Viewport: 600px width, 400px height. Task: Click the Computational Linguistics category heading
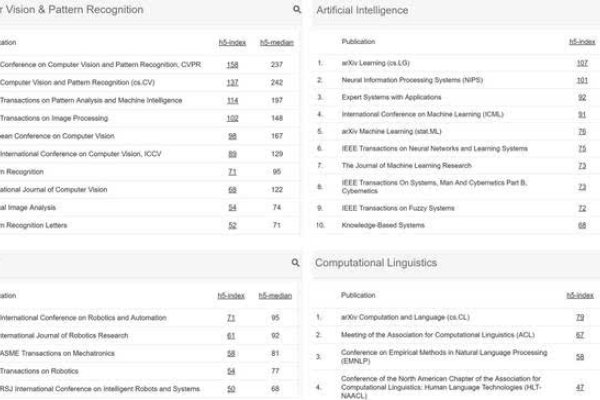click(375, 263)
